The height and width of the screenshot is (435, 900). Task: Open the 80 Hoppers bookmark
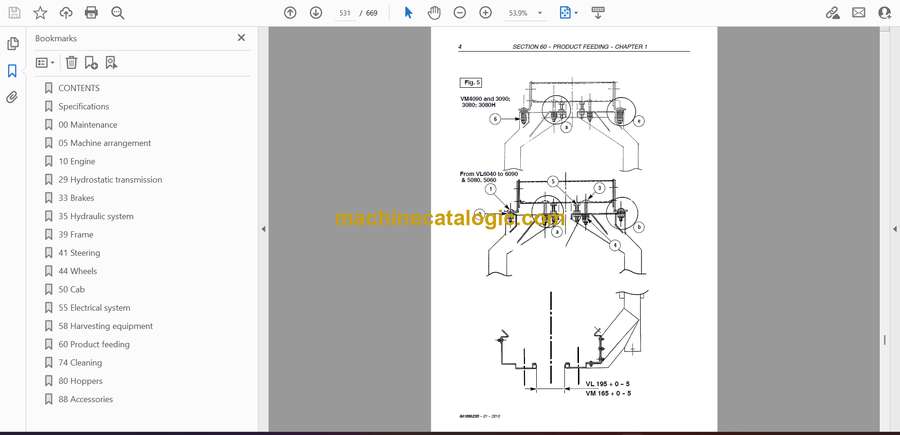tap(80, 380)
